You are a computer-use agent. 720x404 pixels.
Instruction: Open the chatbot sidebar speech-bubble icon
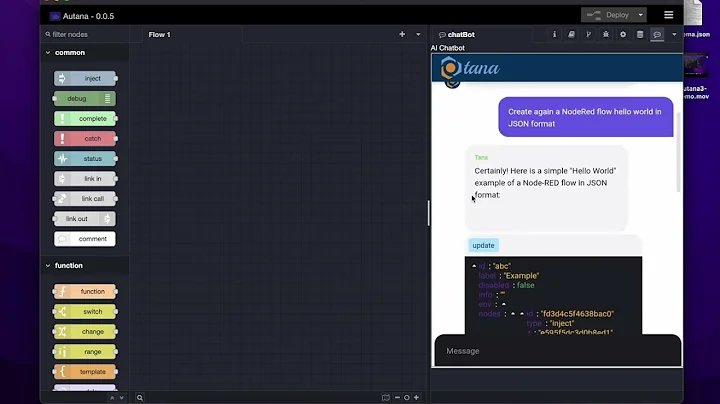pyautogui.click(x=657, y=34)
